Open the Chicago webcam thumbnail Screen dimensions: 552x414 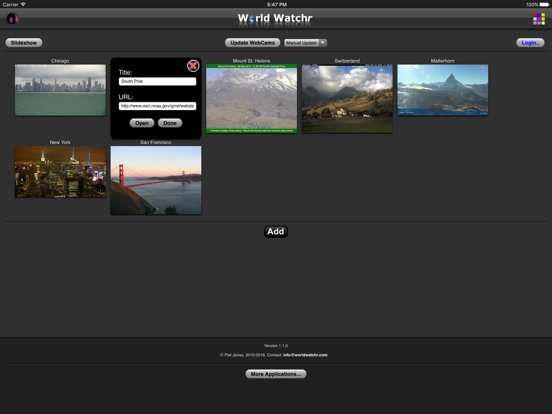coord(60,90)
